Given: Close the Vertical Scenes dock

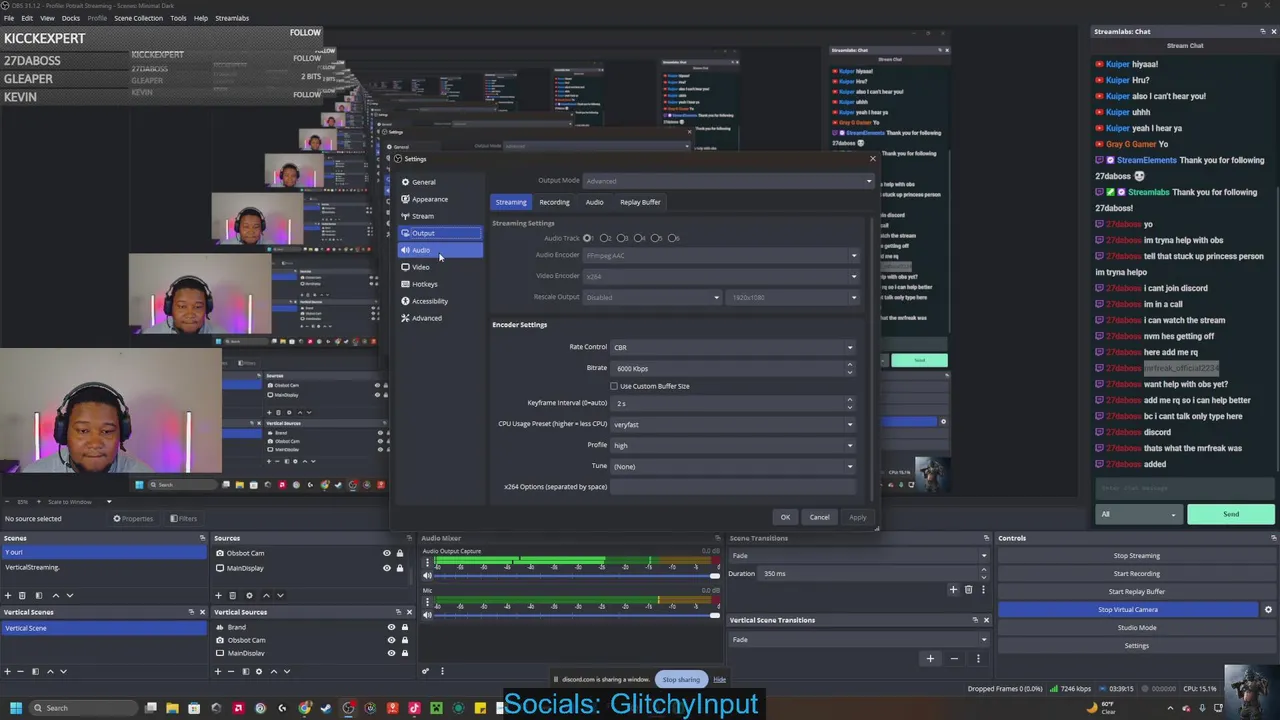Looking at the screenshot, I should pyautogui.click(x=203, y=612).
